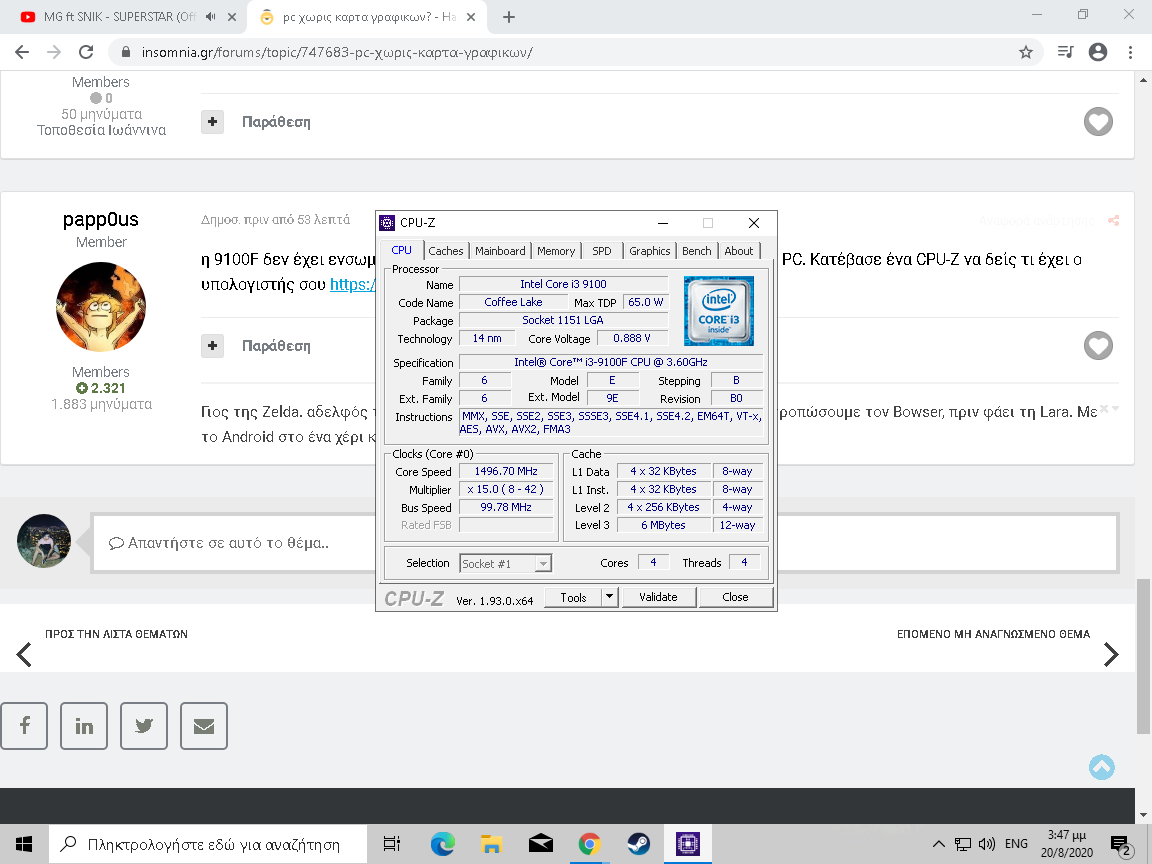Reload the insomnia.gr page

click(86, 52)
